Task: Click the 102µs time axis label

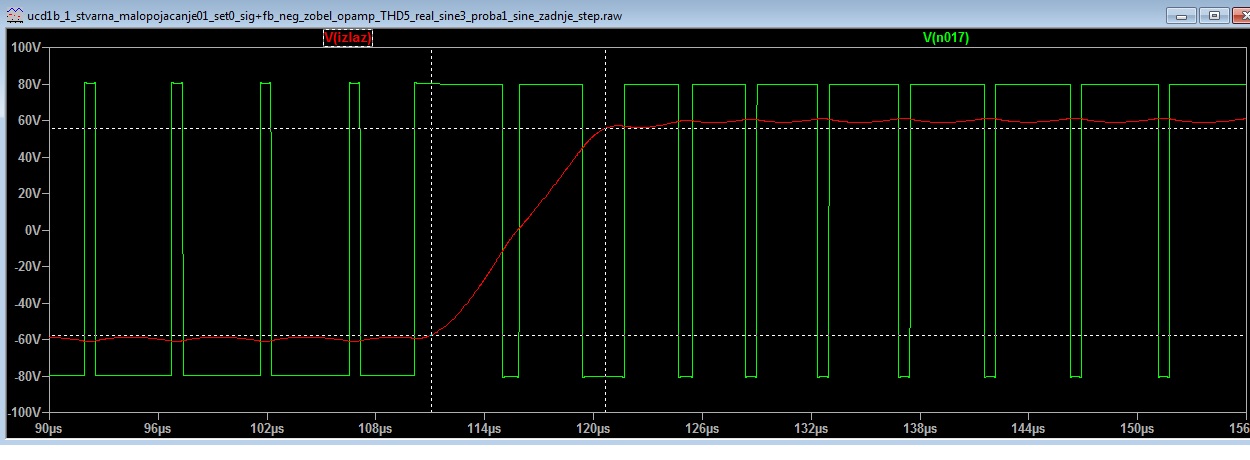Action: tap(266, 429)
